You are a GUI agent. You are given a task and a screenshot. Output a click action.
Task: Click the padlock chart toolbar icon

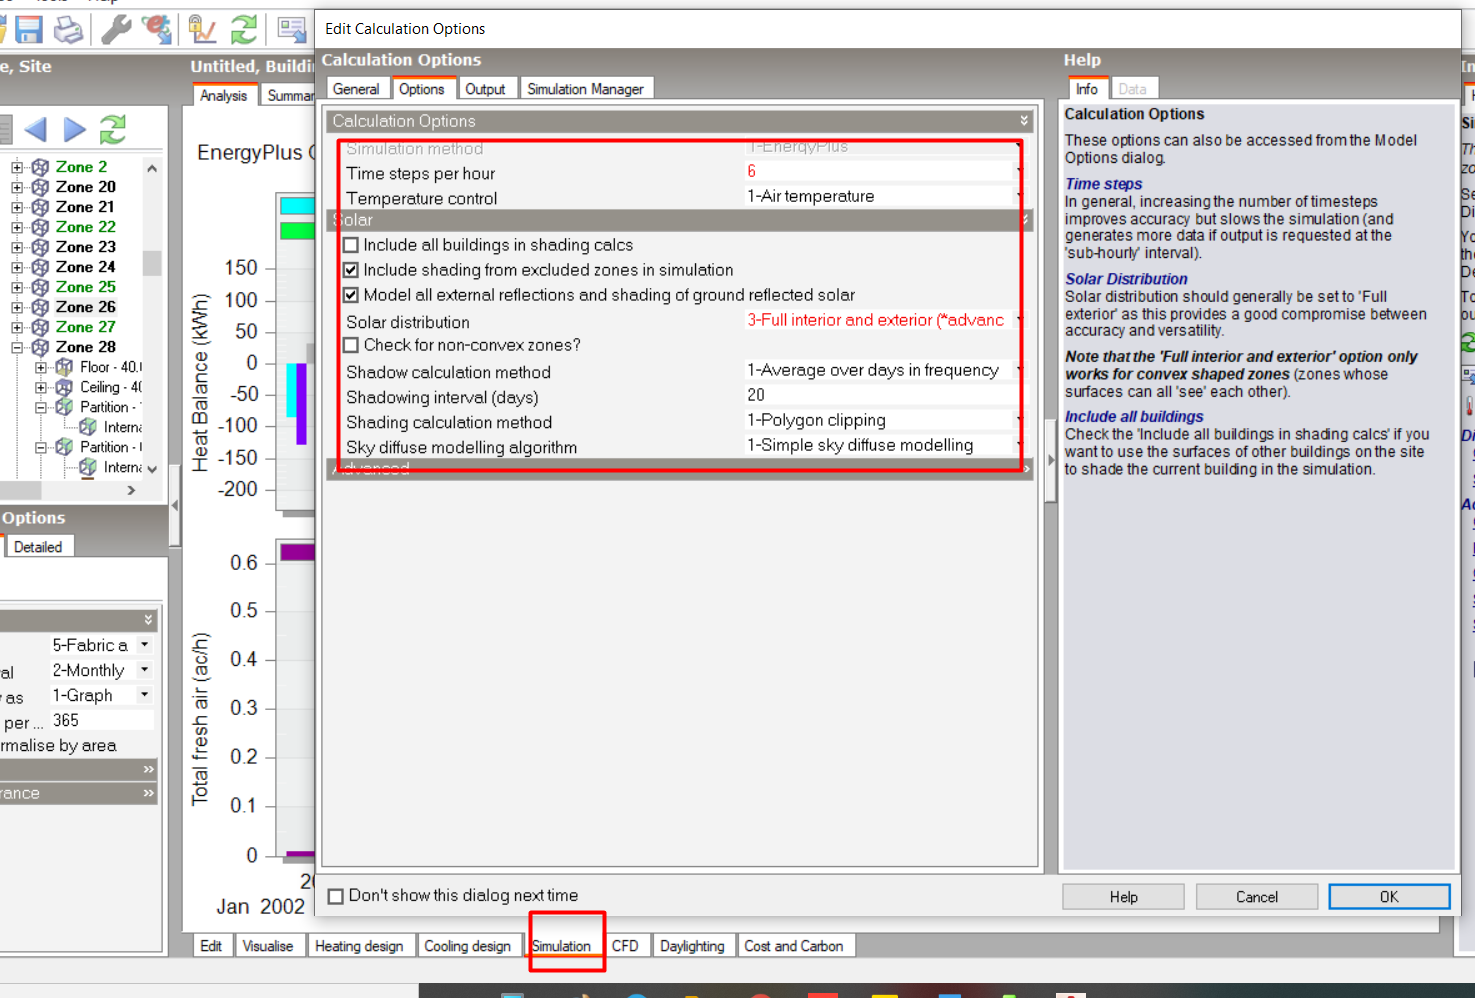(203, 29)
